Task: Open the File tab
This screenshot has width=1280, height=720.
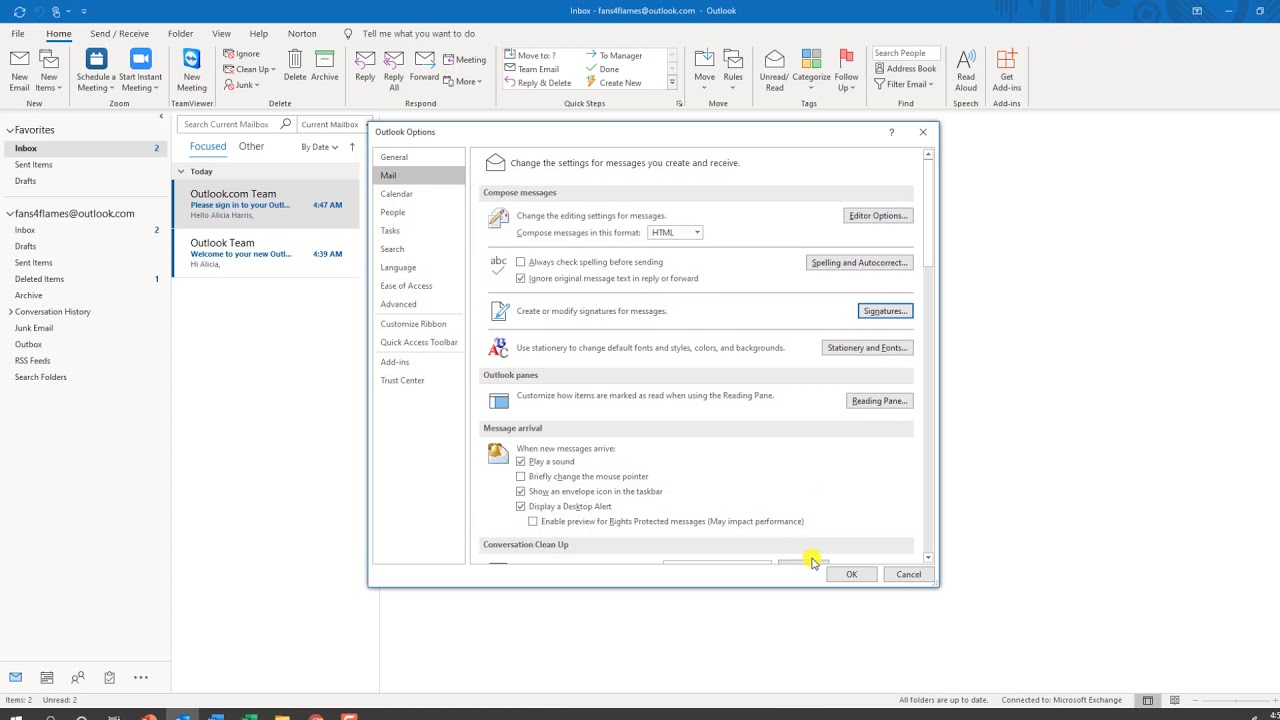Action: [18, 33]
